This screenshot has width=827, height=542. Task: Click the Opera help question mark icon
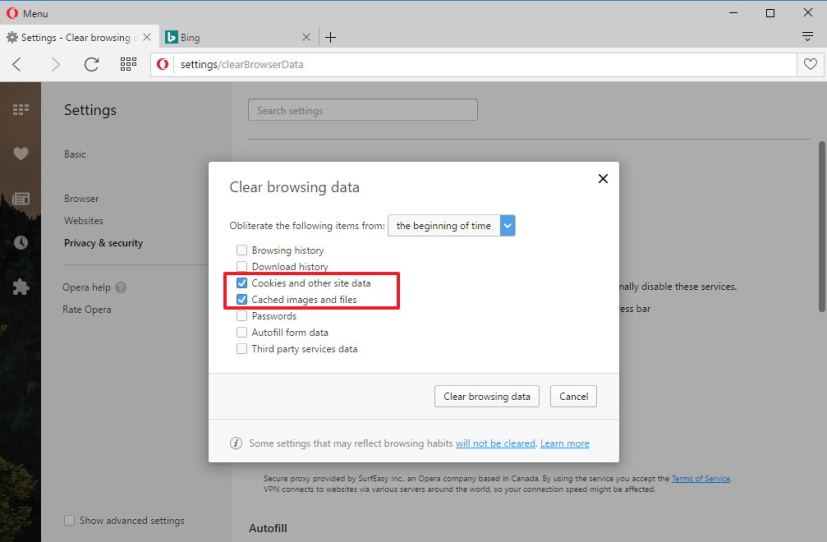coord(121,287)
